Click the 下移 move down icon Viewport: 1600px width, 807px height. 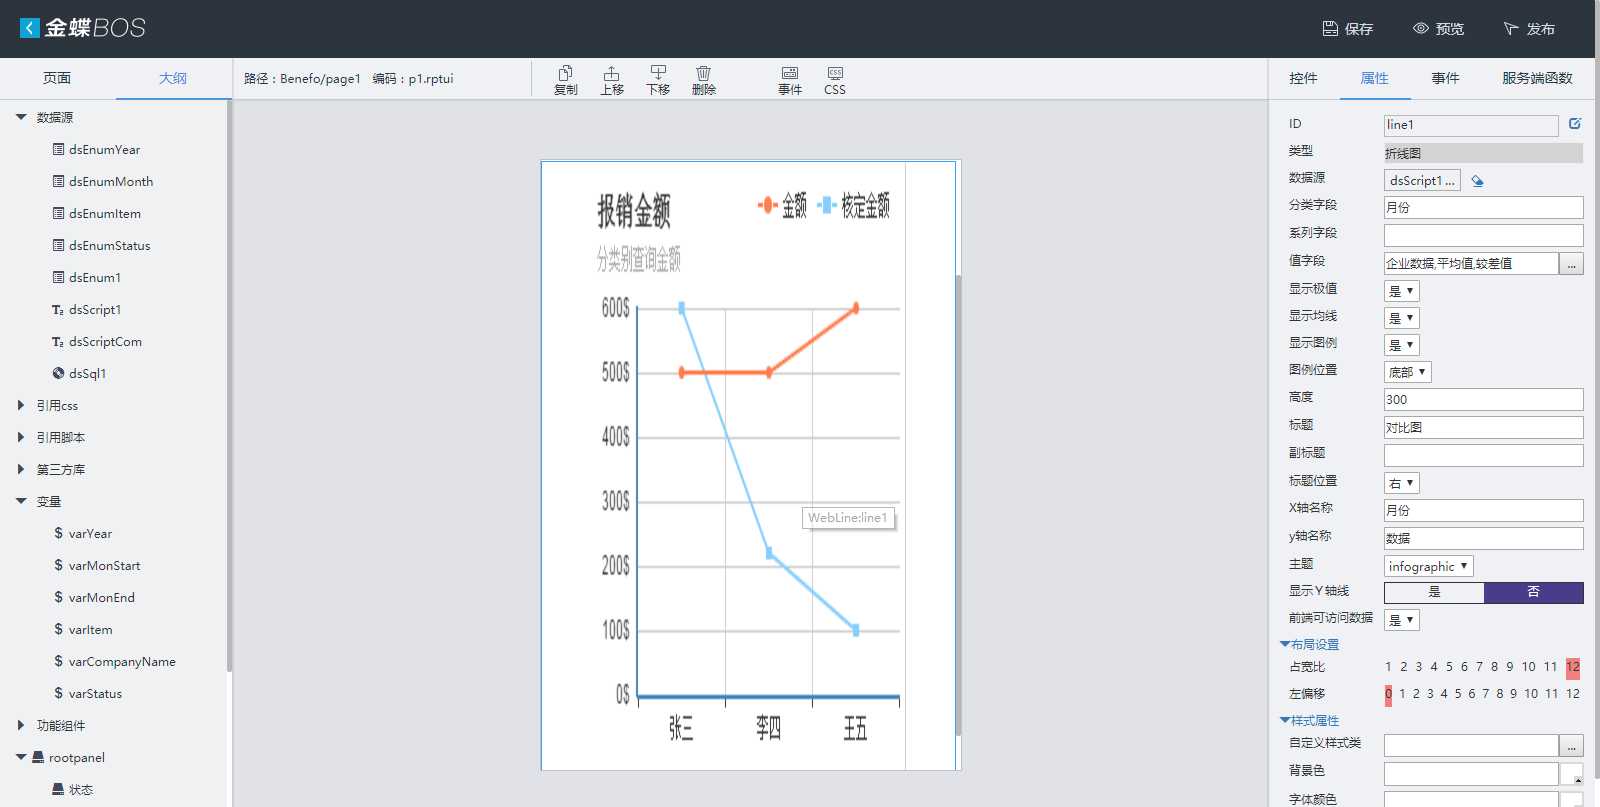[x=658, y=80]
